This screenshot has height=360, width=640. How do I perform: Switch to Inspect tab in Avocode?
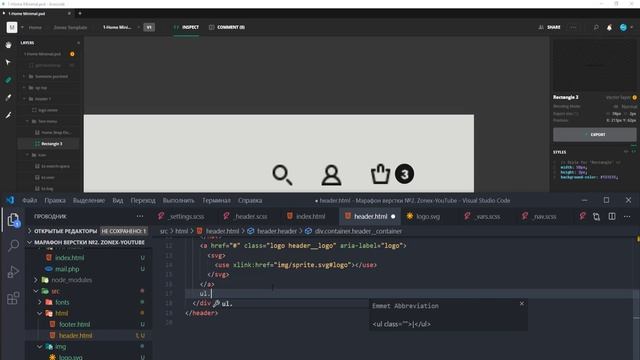(187, 27)
